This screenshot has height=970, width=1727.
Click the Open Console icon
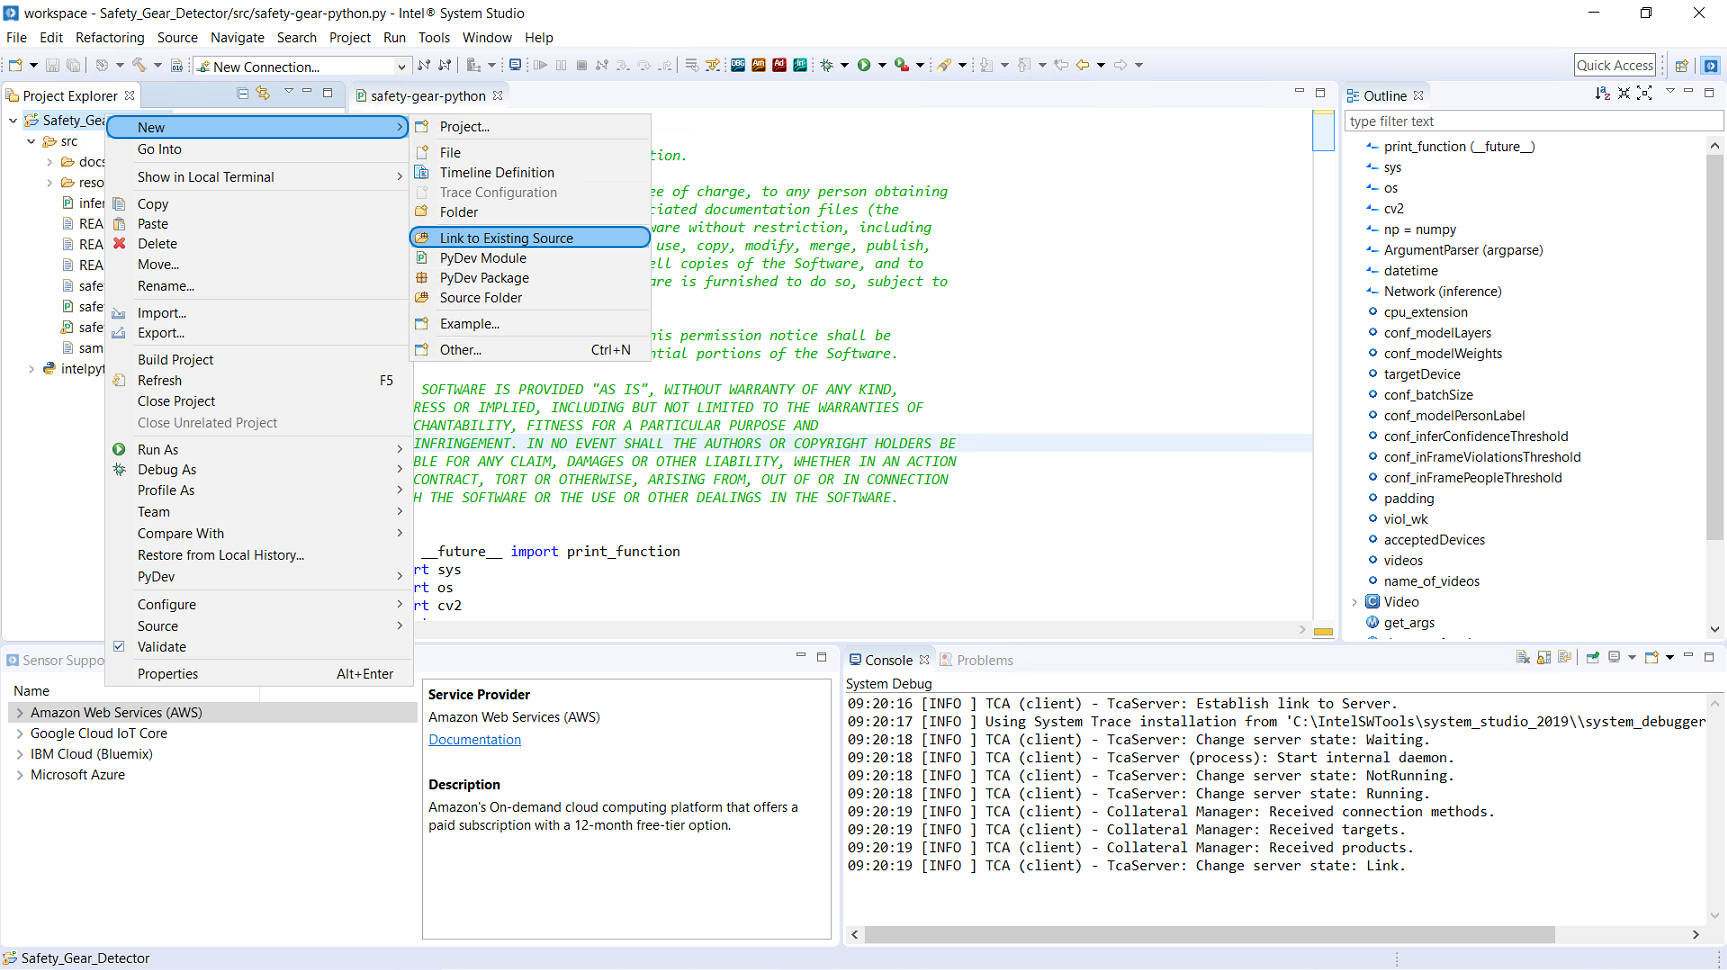coord(1652,657)
